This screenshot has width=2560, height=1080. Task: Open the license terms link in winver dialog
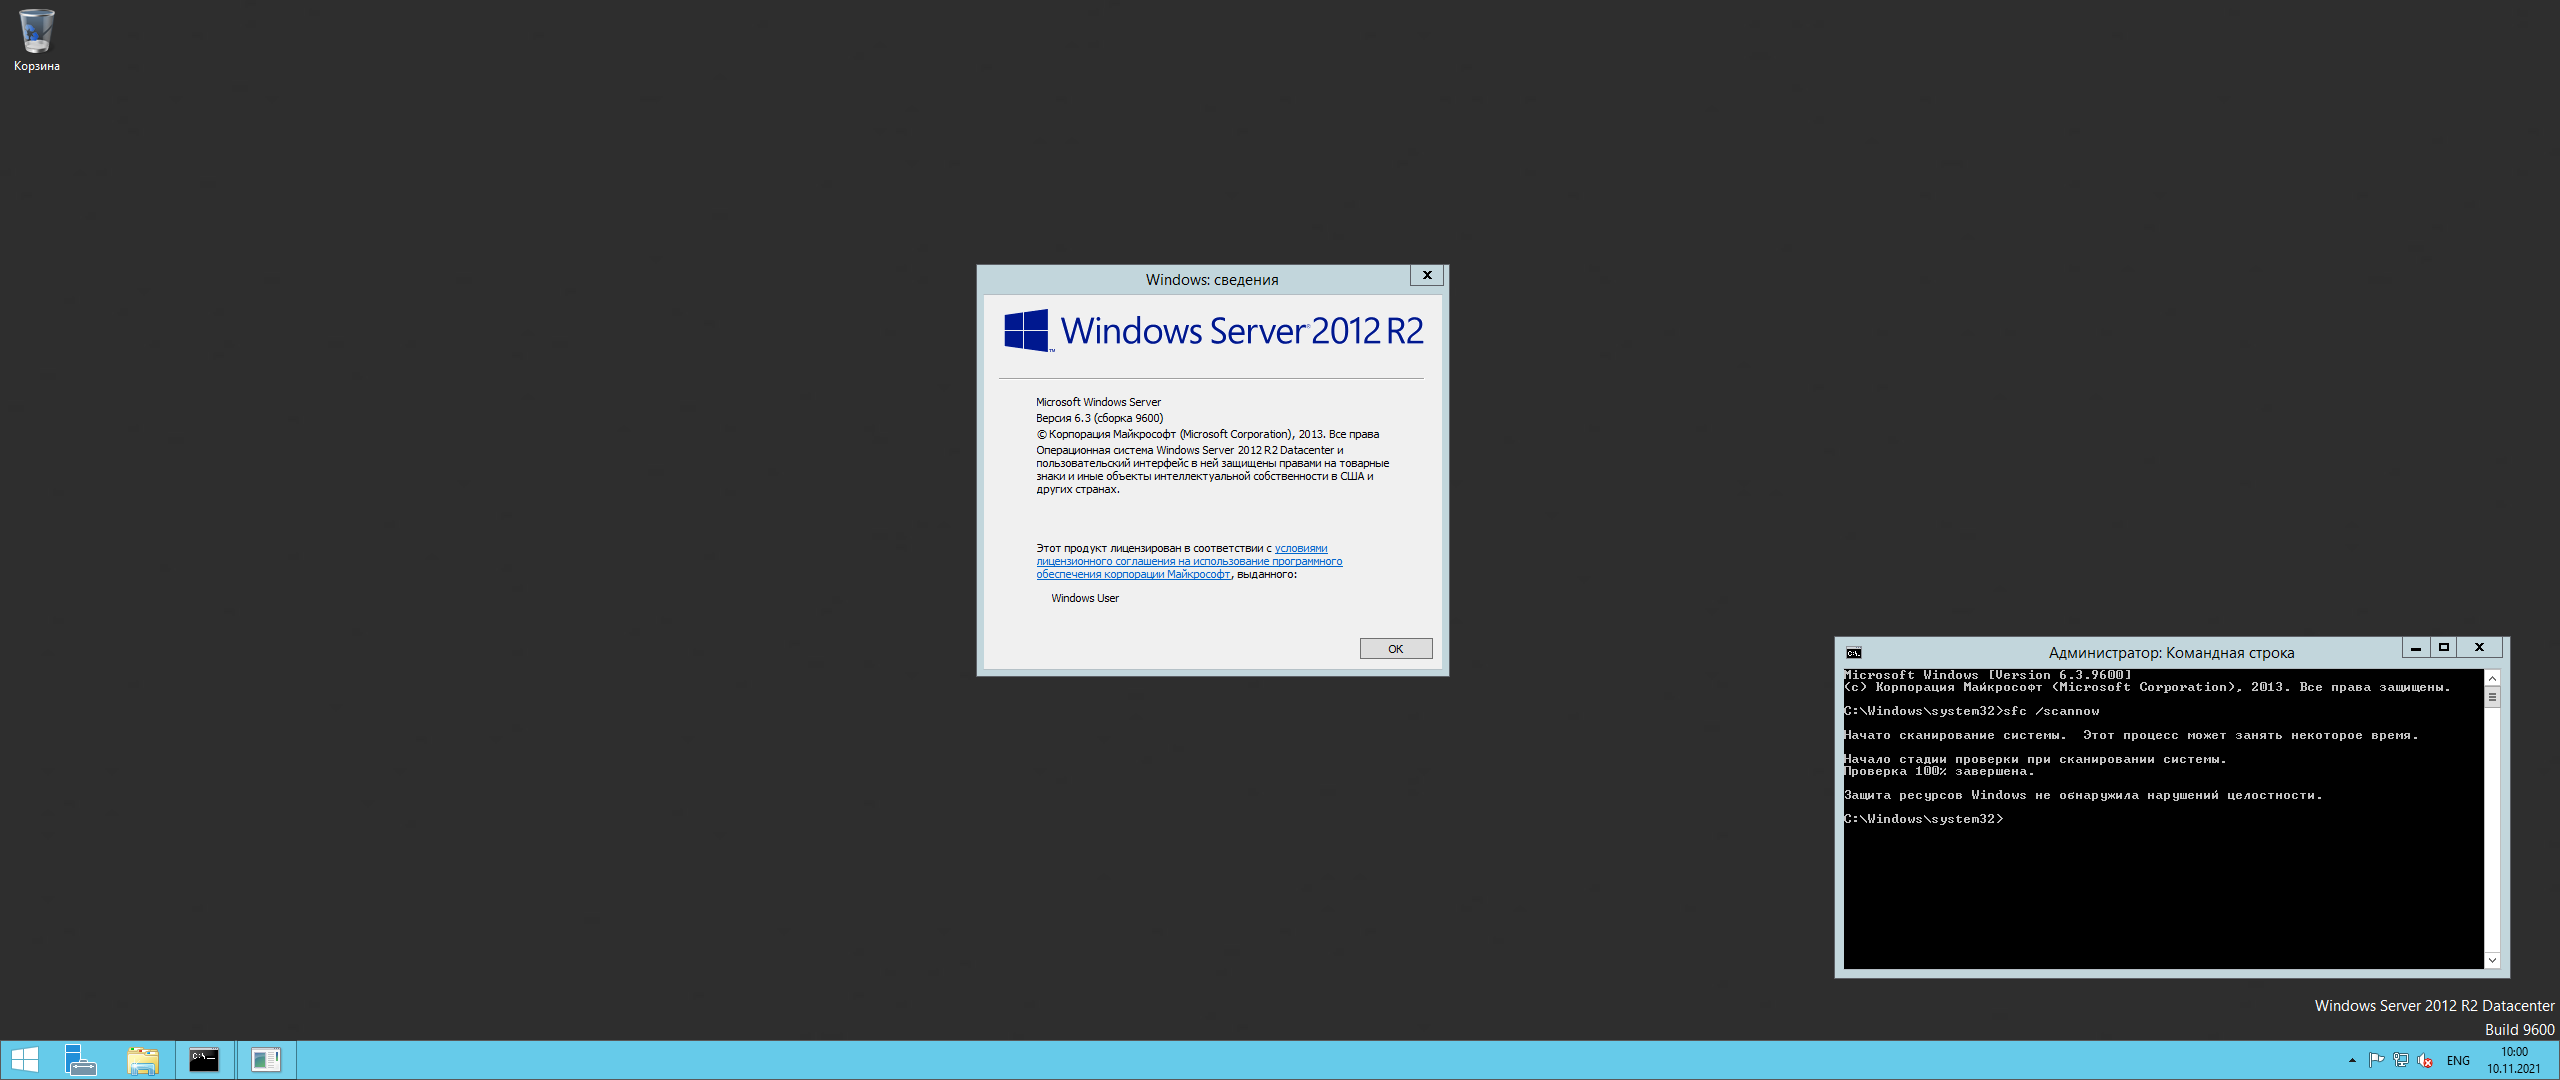1189,561
